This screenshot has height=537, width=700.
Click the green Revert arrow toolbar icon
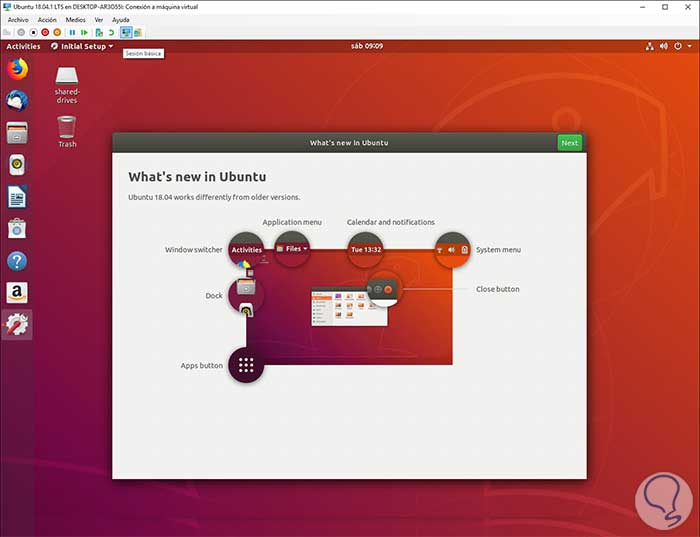coord(111,32)
